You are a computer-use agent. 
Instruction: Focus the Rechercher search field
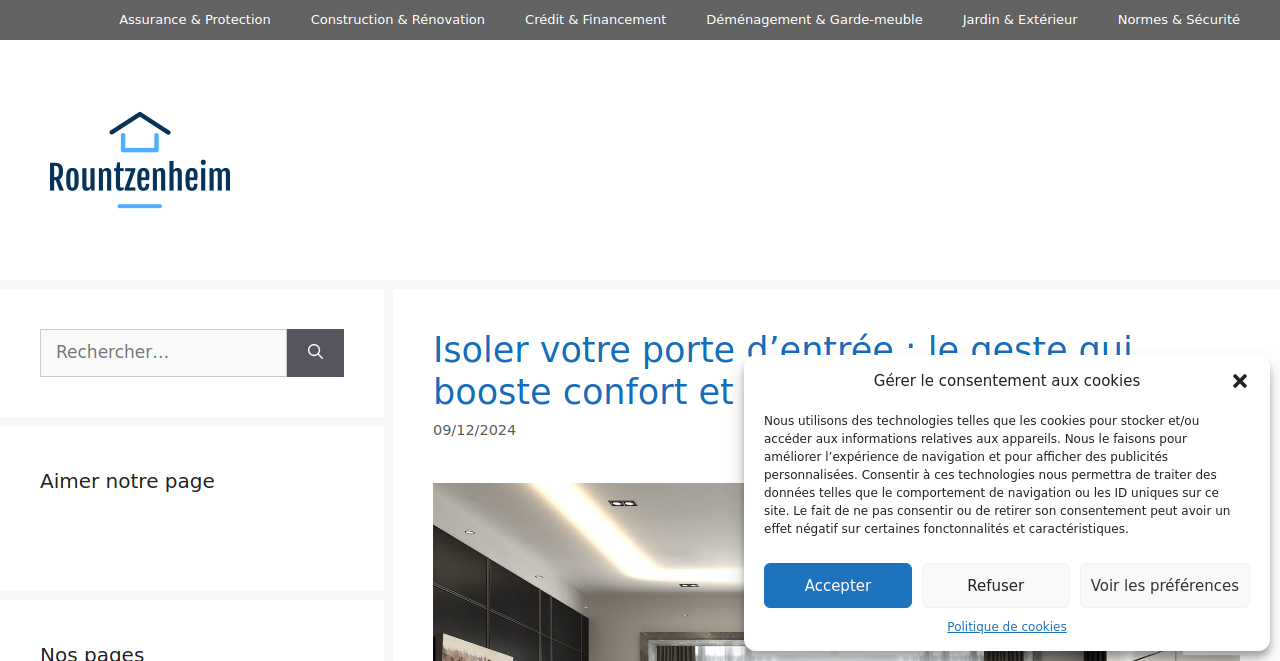tap(163, 353)
